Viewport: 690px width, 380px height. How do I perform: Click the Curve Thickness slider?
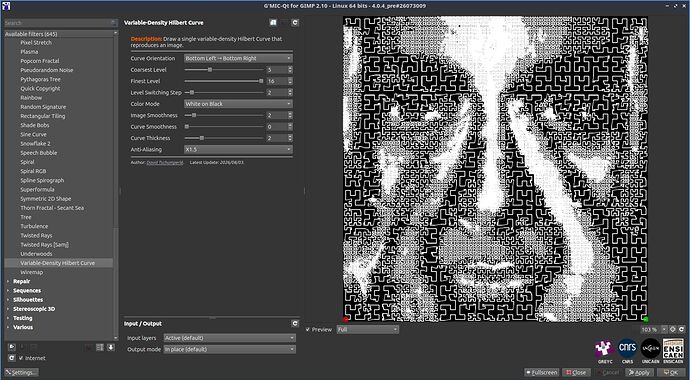(224, 138)
